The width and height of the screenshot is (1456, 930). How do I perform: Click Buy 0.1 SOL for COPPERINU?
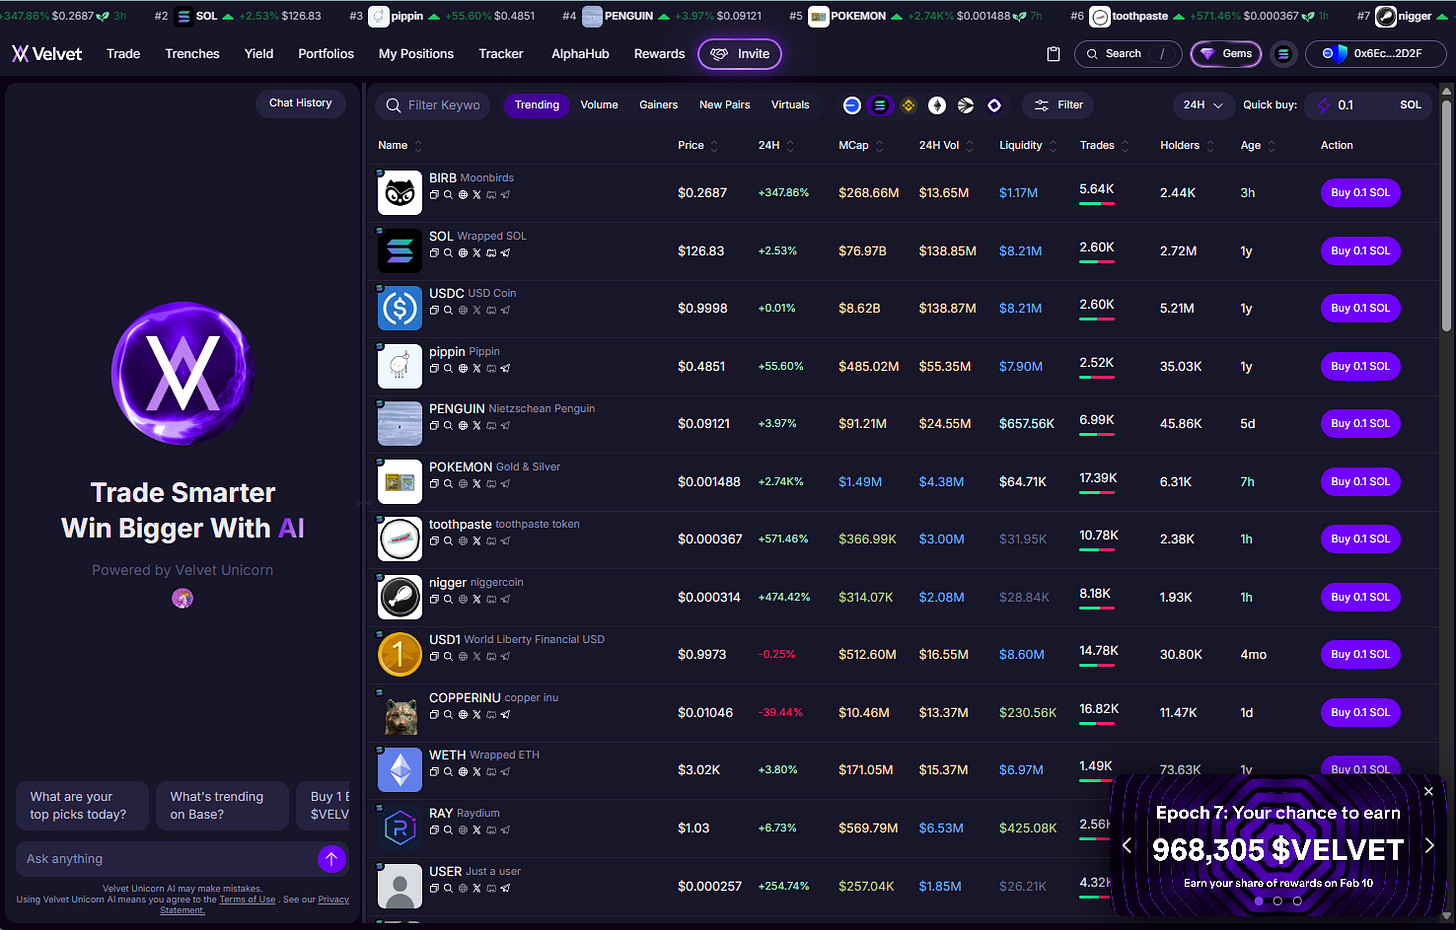pos(1360,713)
